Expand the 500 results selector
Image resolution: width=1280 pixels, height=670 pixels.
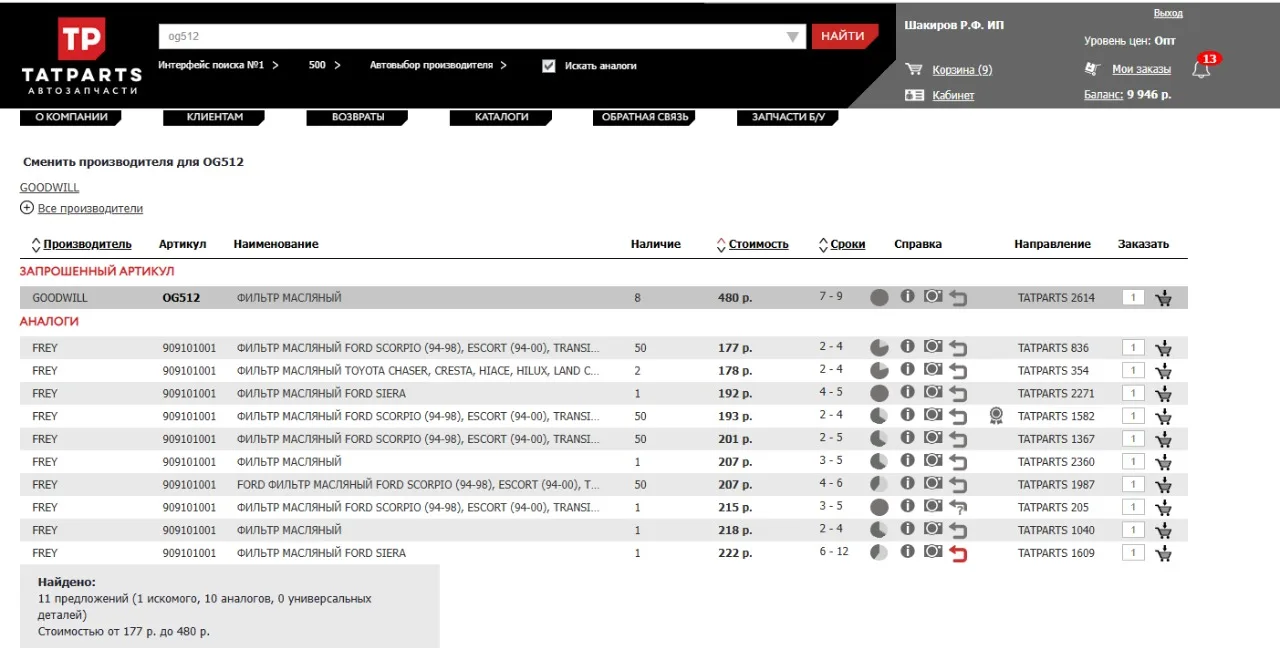[325, 65]
